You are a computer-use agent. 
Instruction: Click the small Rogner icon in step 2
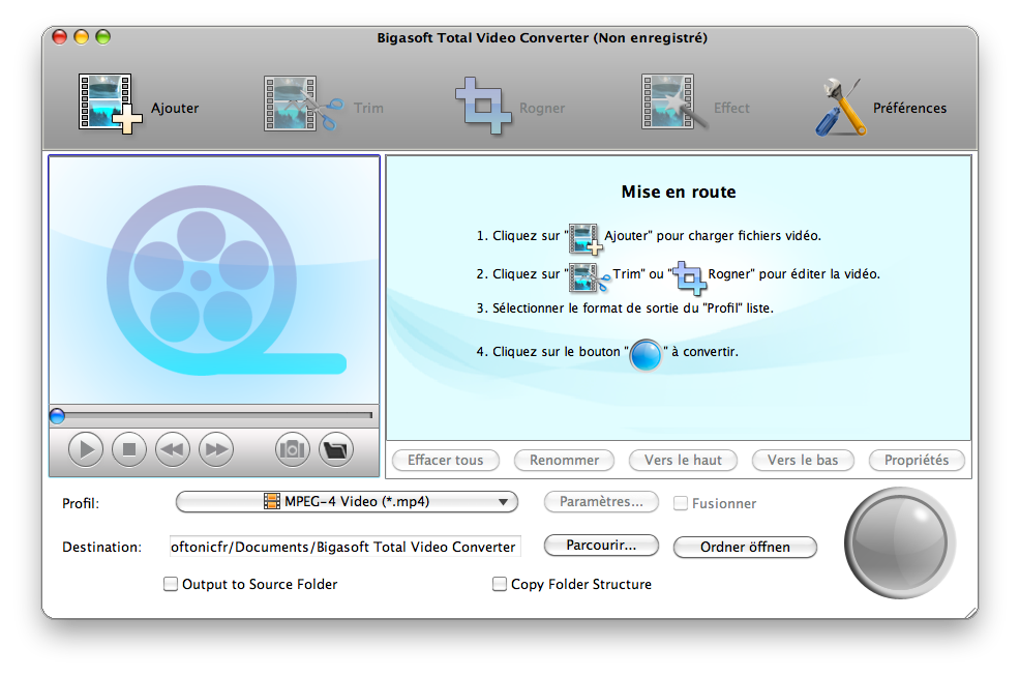click(688, 278)
